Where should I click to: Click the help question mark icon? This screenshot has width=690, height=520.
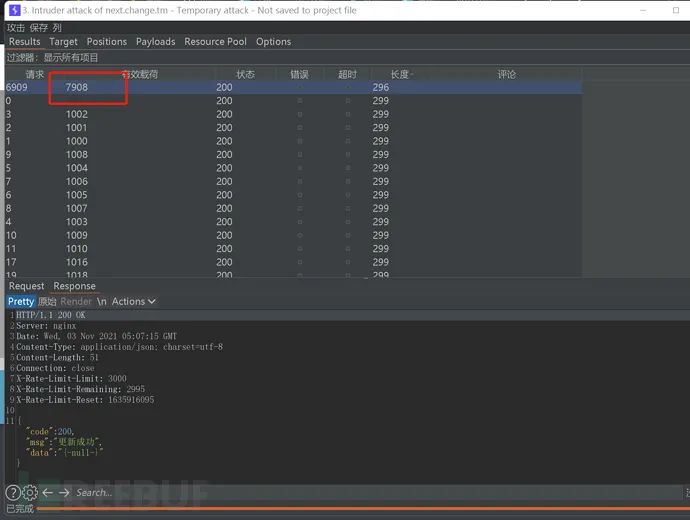(13, 492)
